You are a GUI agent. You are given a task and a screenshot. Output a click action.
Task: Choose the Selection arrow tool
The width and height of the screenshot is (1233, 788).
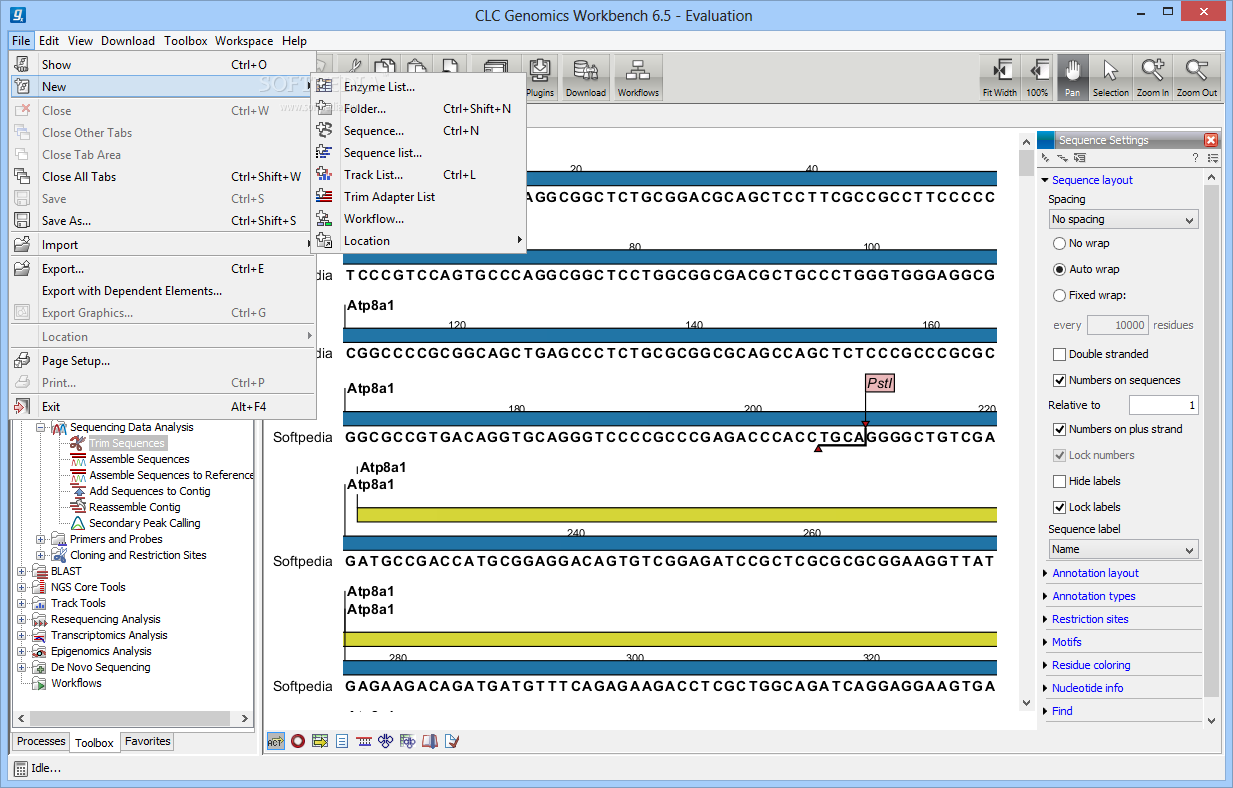[1110, 77]
